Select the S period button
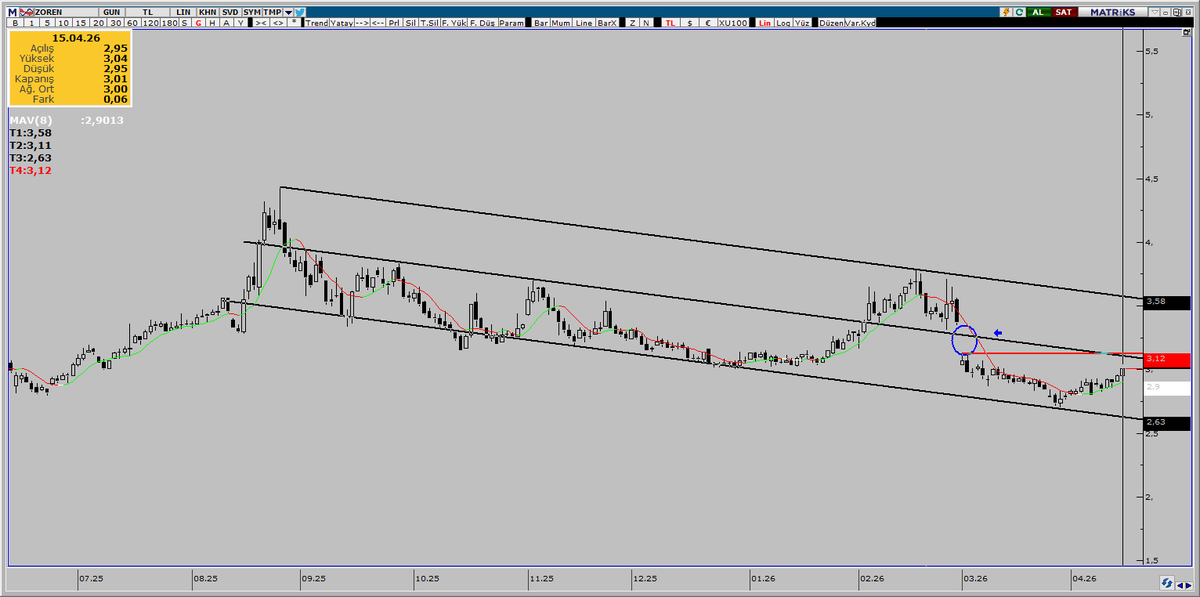The image size is (1200, 597). [x=184, y=23]
